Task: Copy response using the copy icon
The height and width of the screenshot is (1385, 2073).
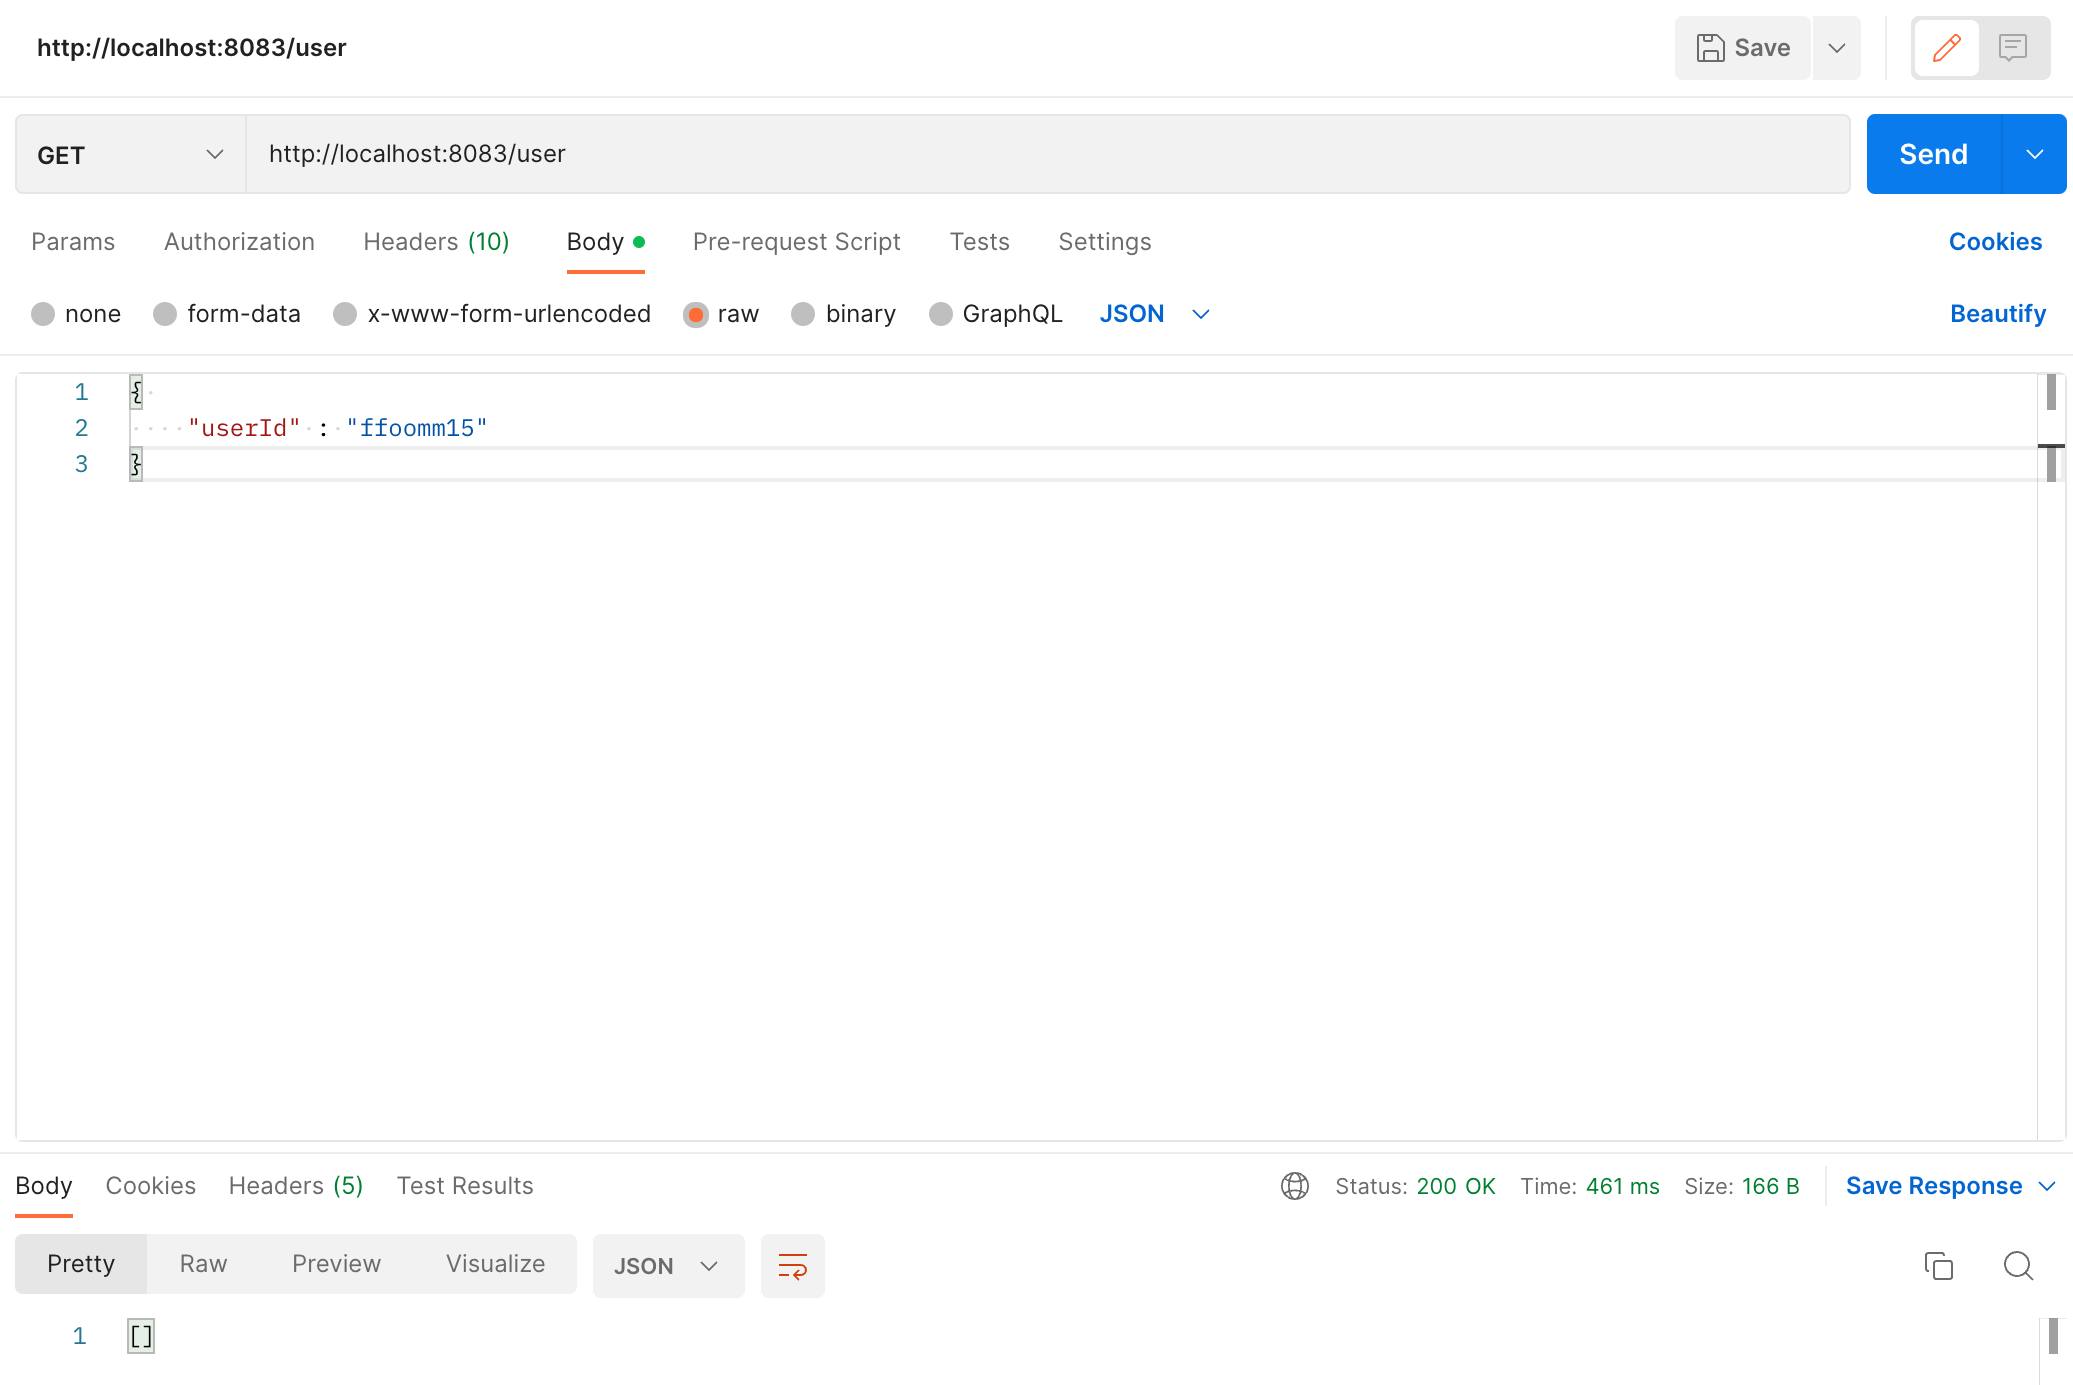Action: pos(1938,1266)
